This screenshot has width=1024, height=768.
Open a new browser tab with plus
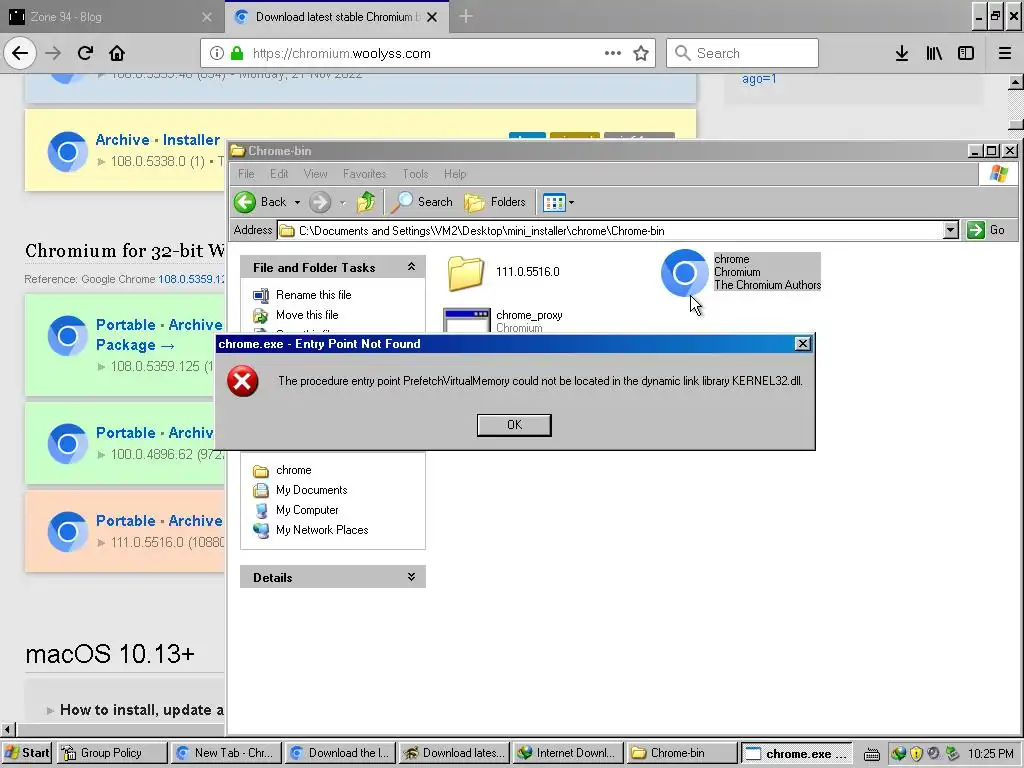tap(466, 17)
